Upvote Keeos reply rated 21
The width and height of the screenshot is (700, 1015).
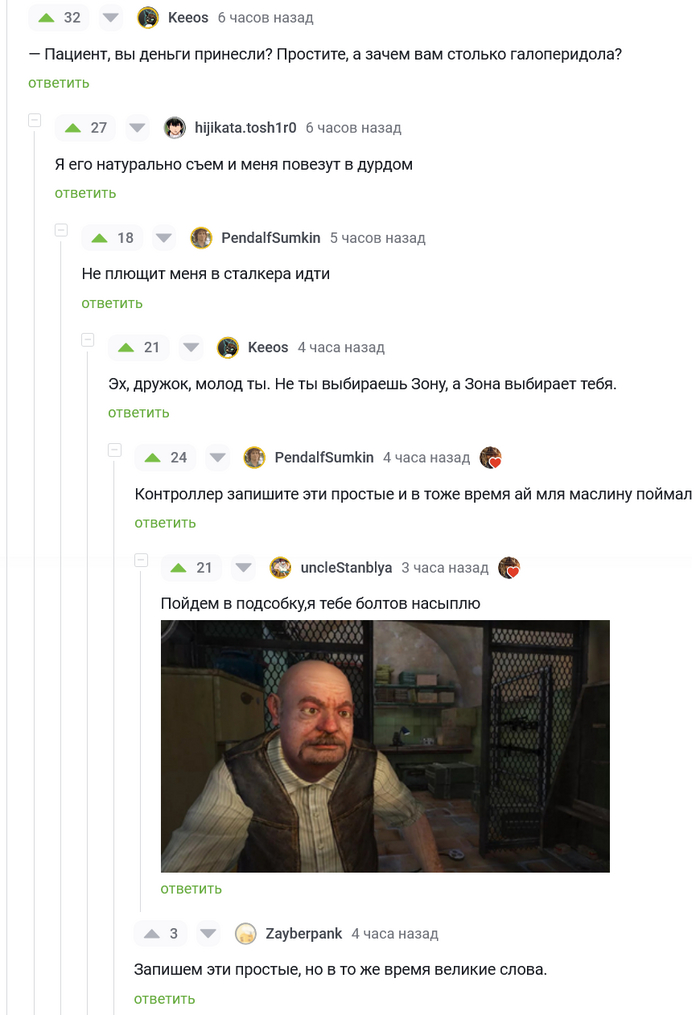pyautogui.click(x=126, y=348)
